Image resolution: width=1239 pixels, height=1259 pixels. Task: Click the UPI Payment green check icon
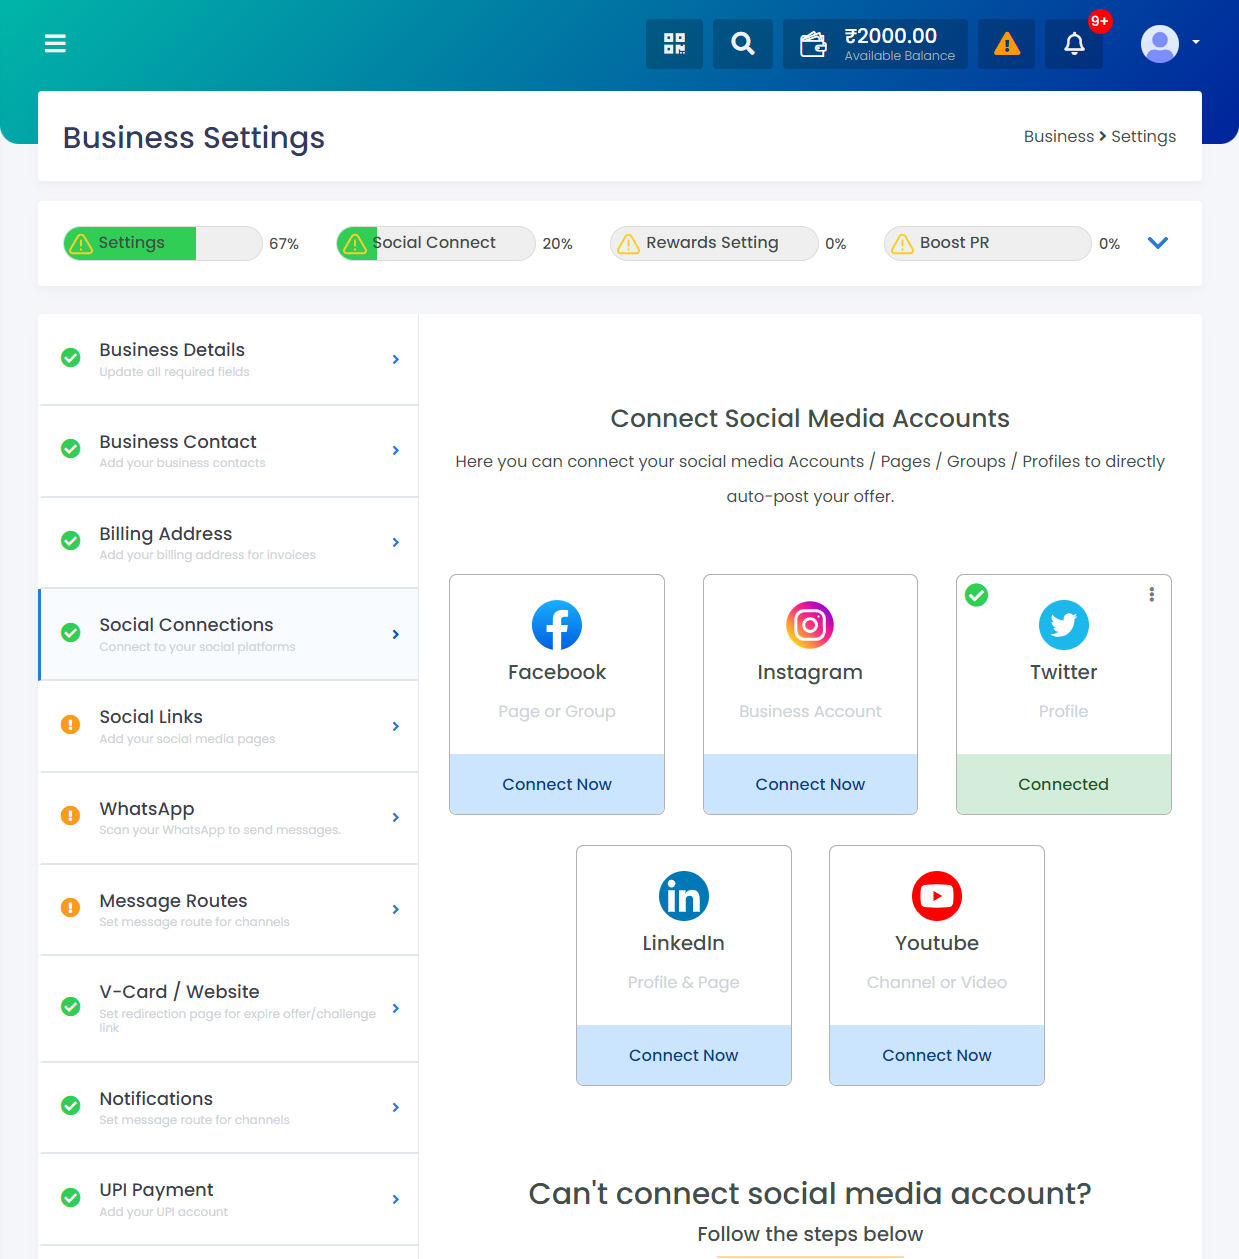[71, 1197]
